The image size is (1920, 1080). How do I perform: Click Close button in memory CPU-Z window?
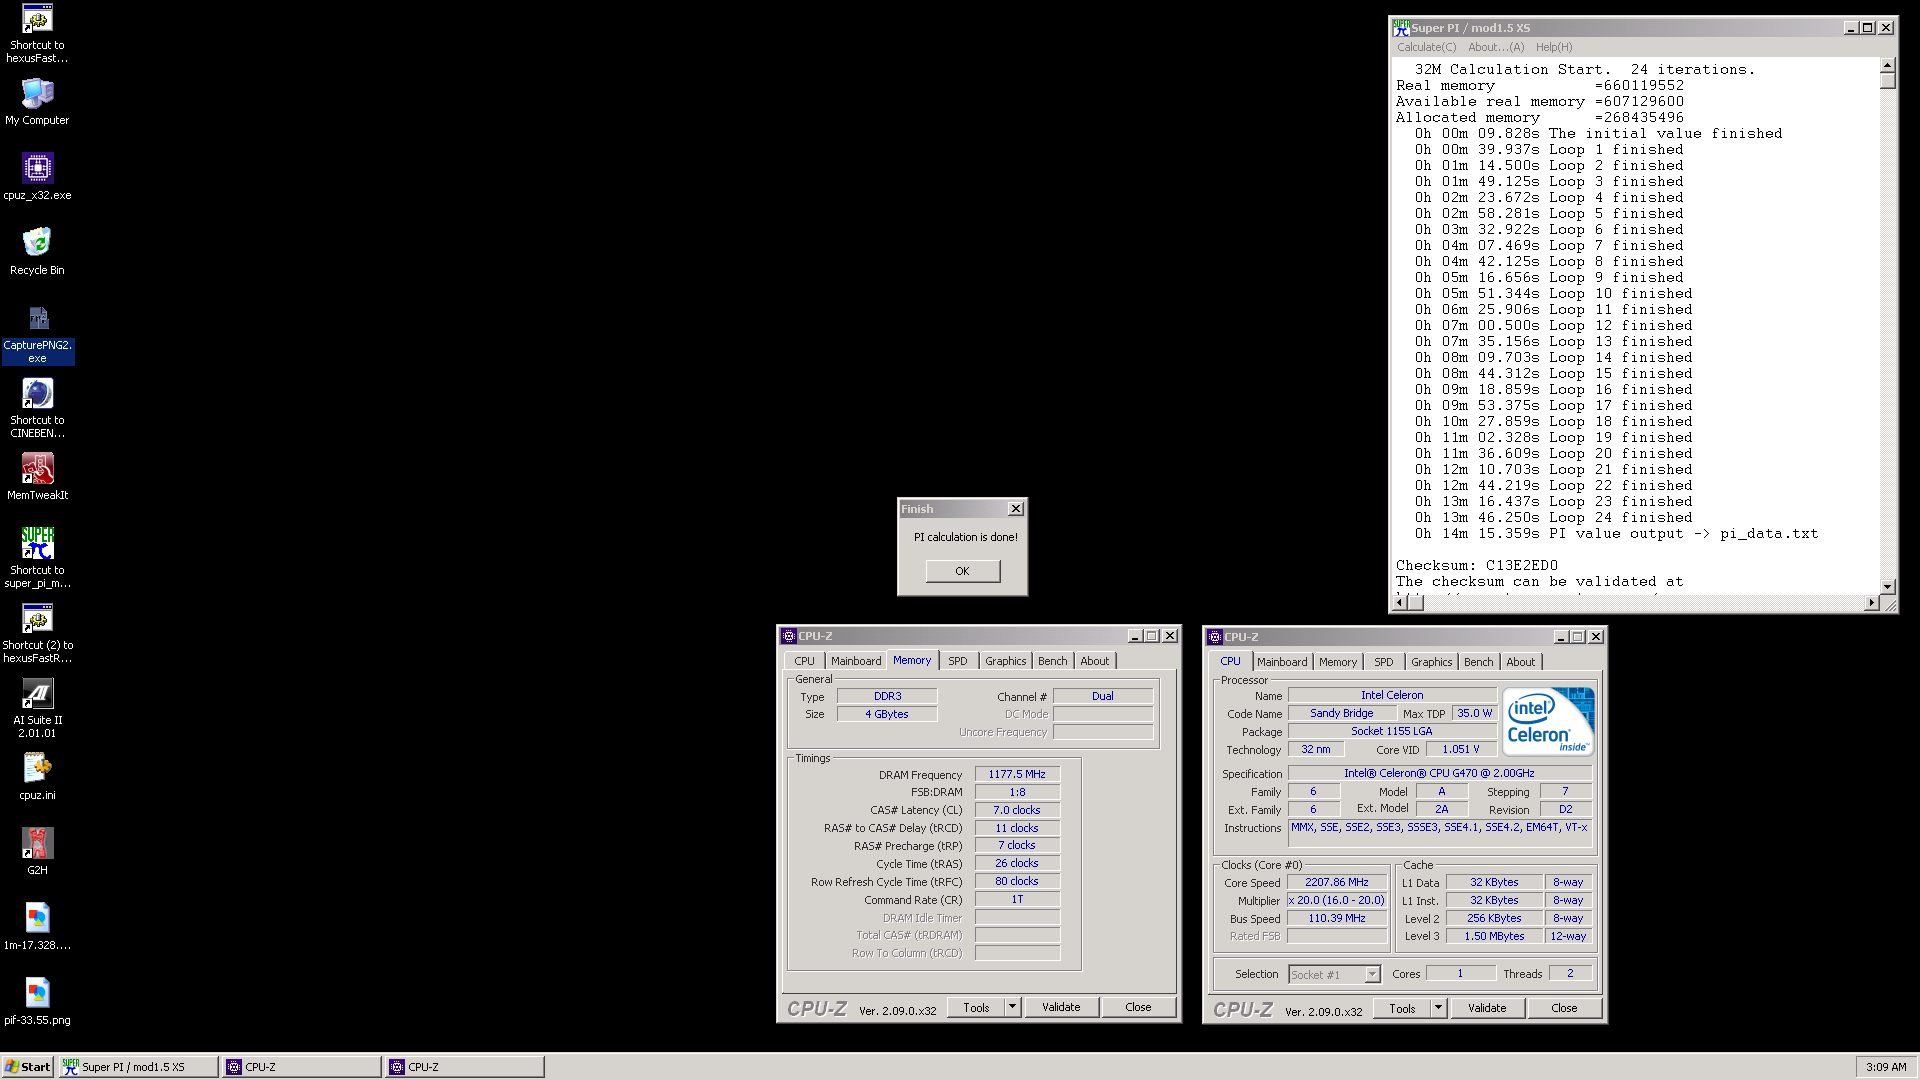[1138, 1007]
